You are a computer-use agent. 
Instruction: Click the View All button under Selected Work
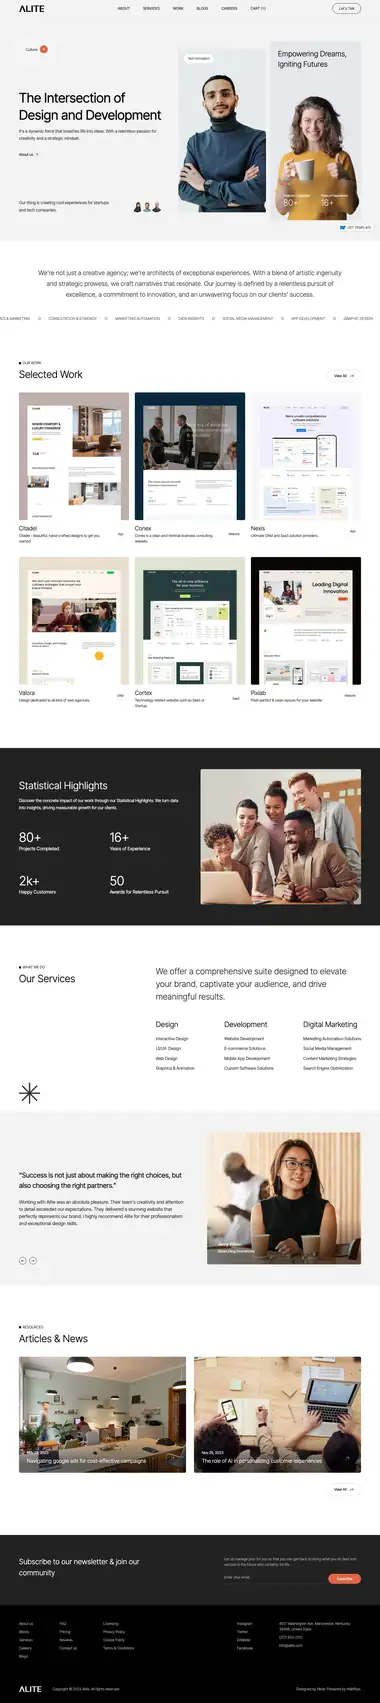pyautogui.click(x=343, y=376)
